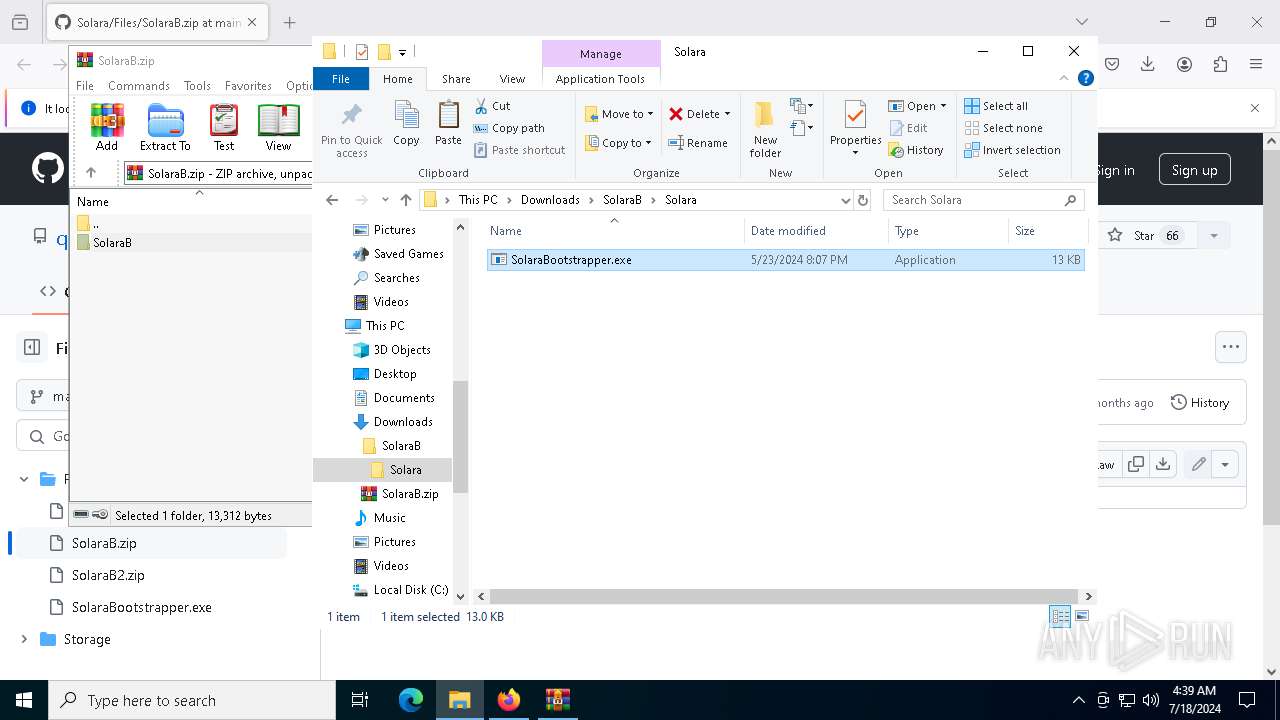Click WinRAR View toolbar icon

click(x=278, y=127)
